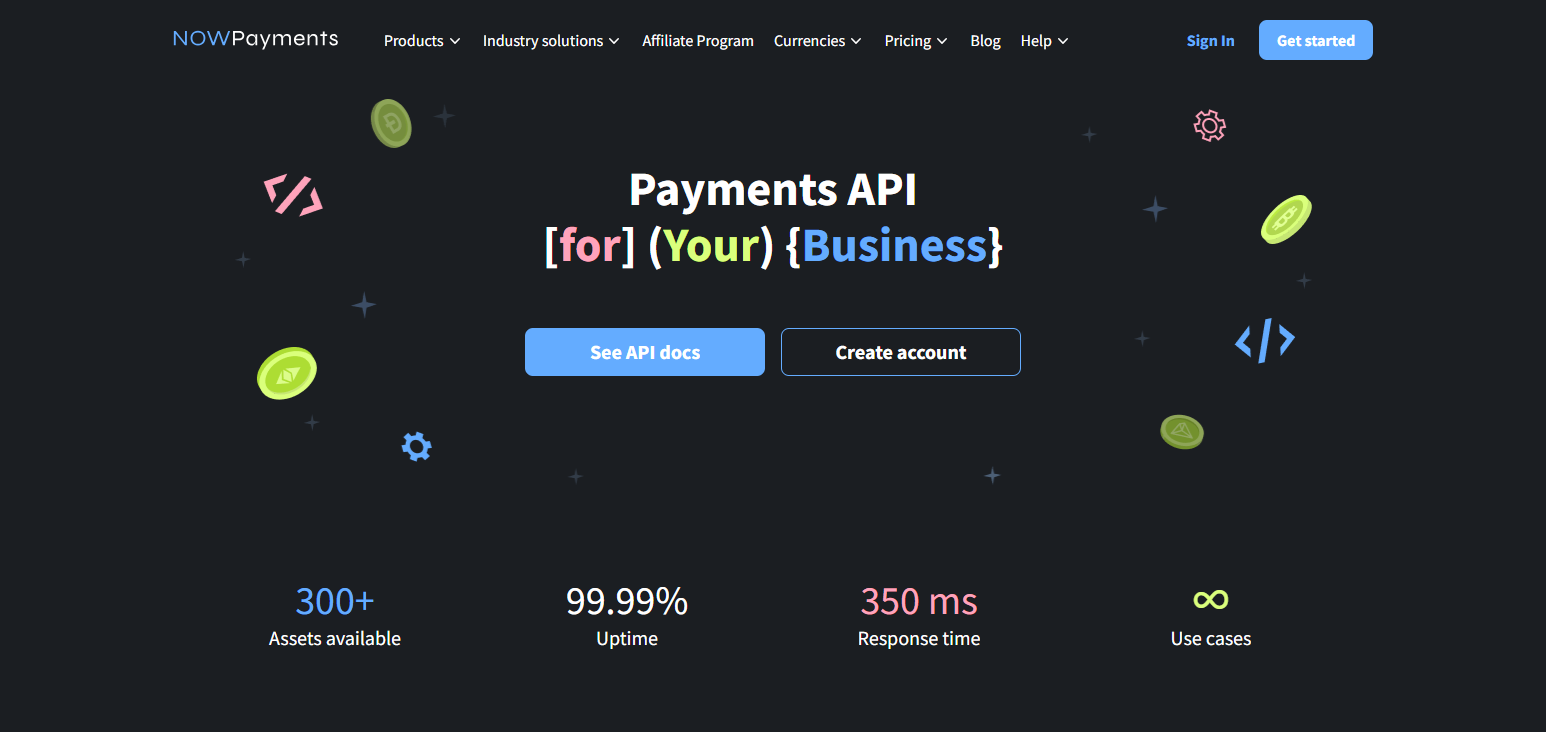
Task: Expand the Industry solutions chevron
Action: click(x=614, y=41)
